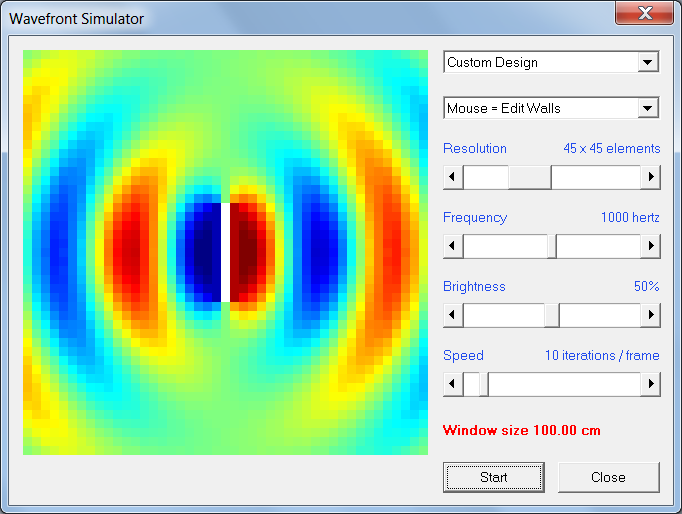The image size is (682, 514).
Task: Click the Brightness label
Action: tap(474, 287)
